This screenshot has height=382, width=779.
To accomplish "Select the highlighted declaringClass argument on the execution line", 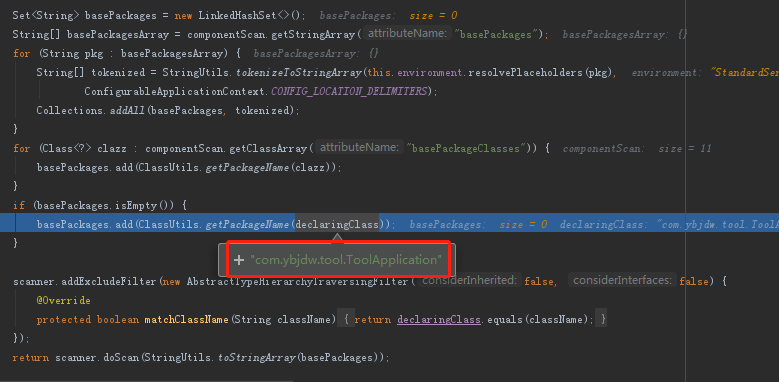I will (x=337, y=225).
